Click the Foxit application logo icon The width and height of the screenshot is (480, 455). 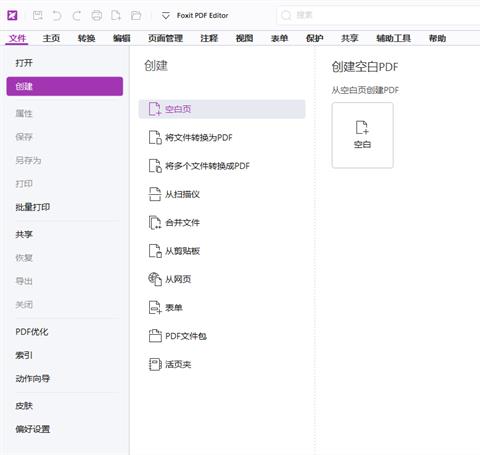[x=12, y=15]
